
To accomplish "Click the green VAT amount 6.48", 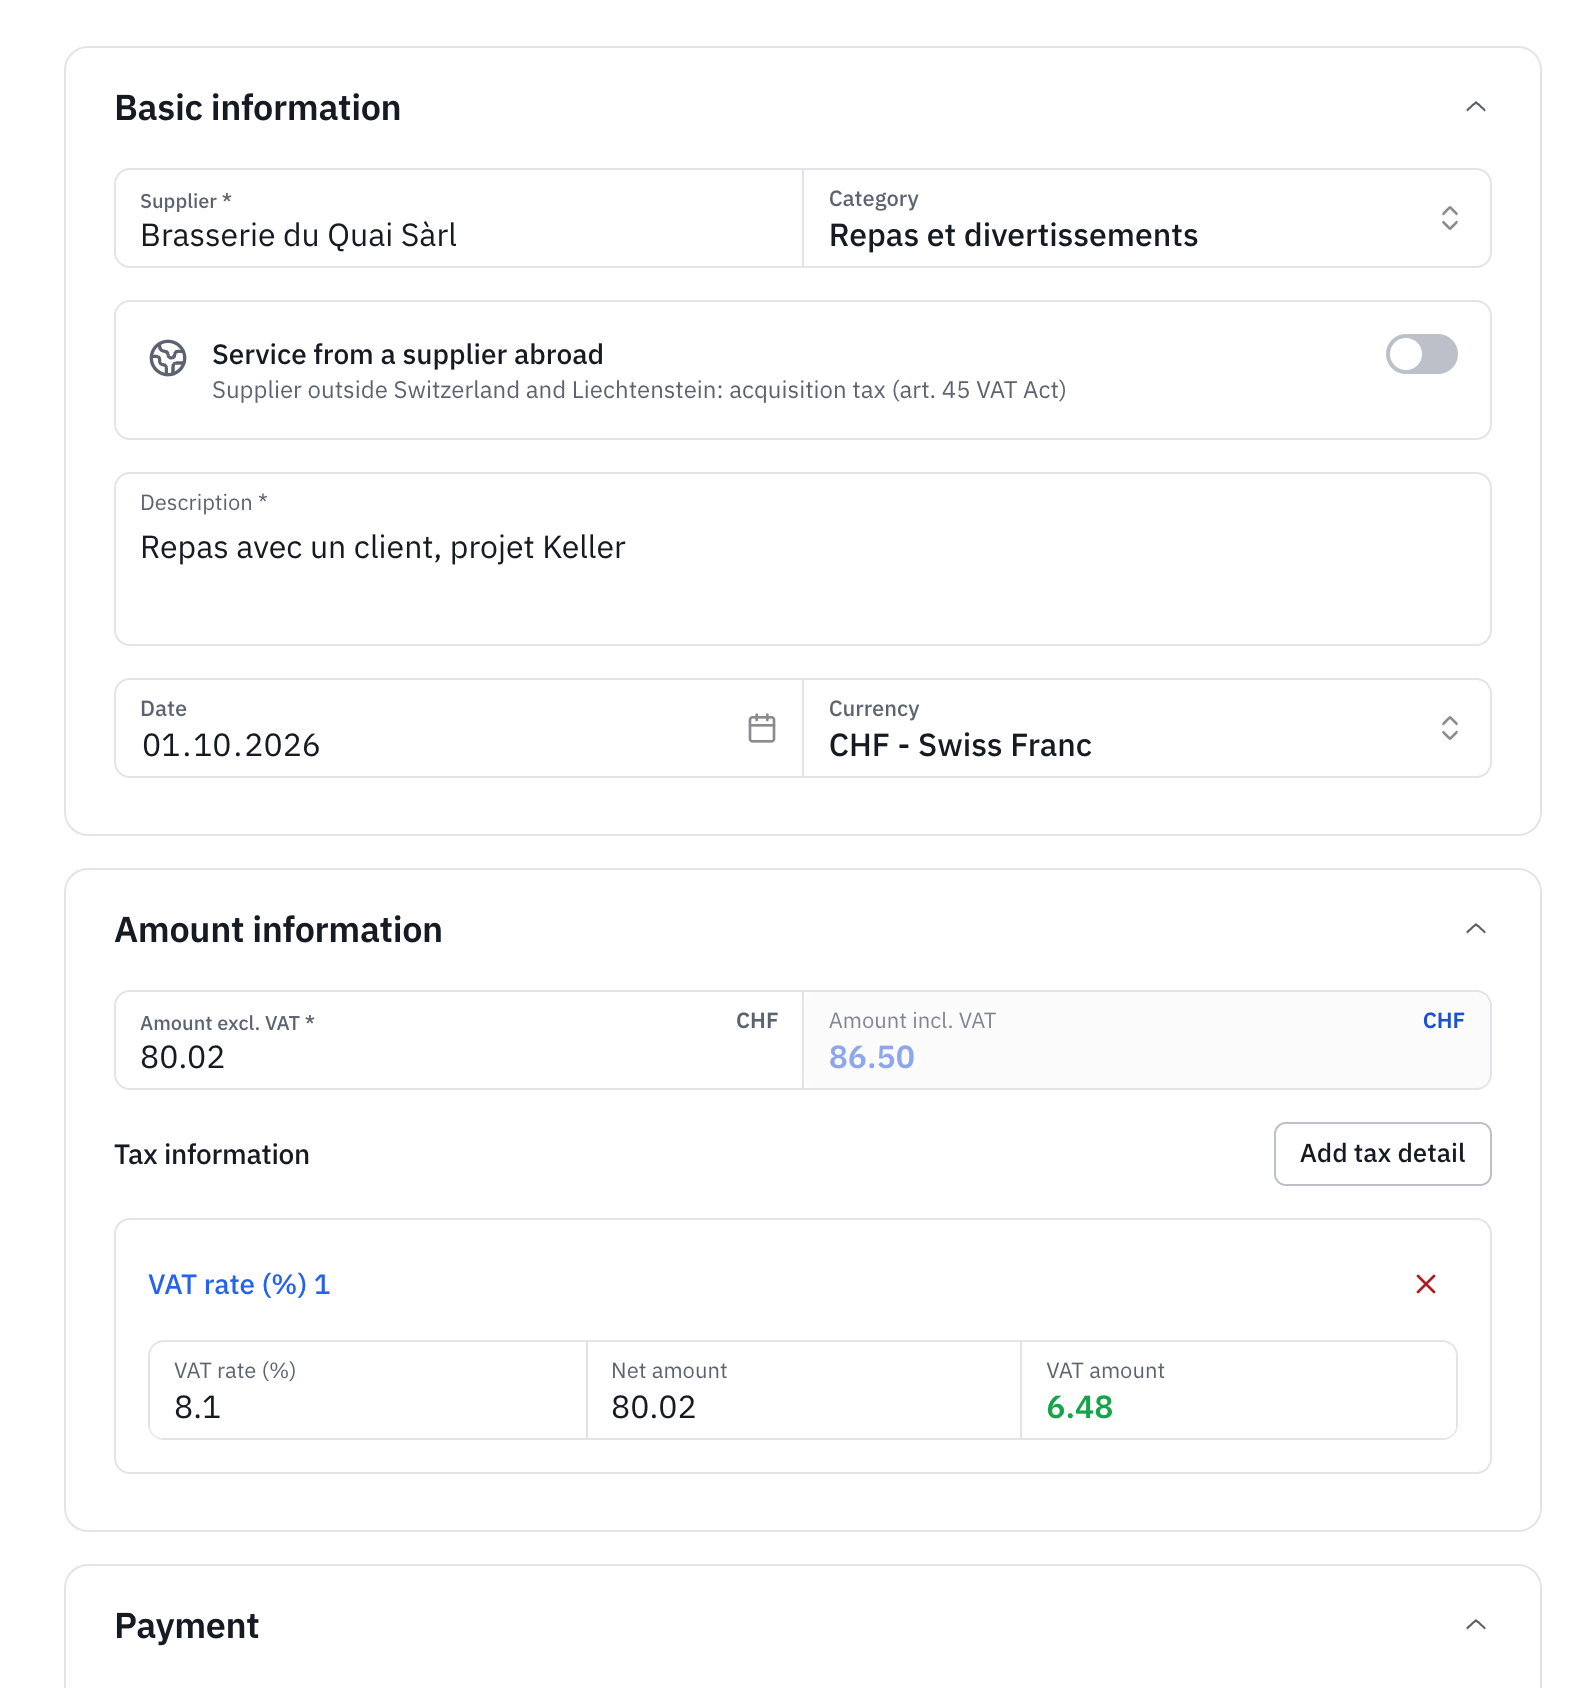I will click(x=1079, y=1407).
